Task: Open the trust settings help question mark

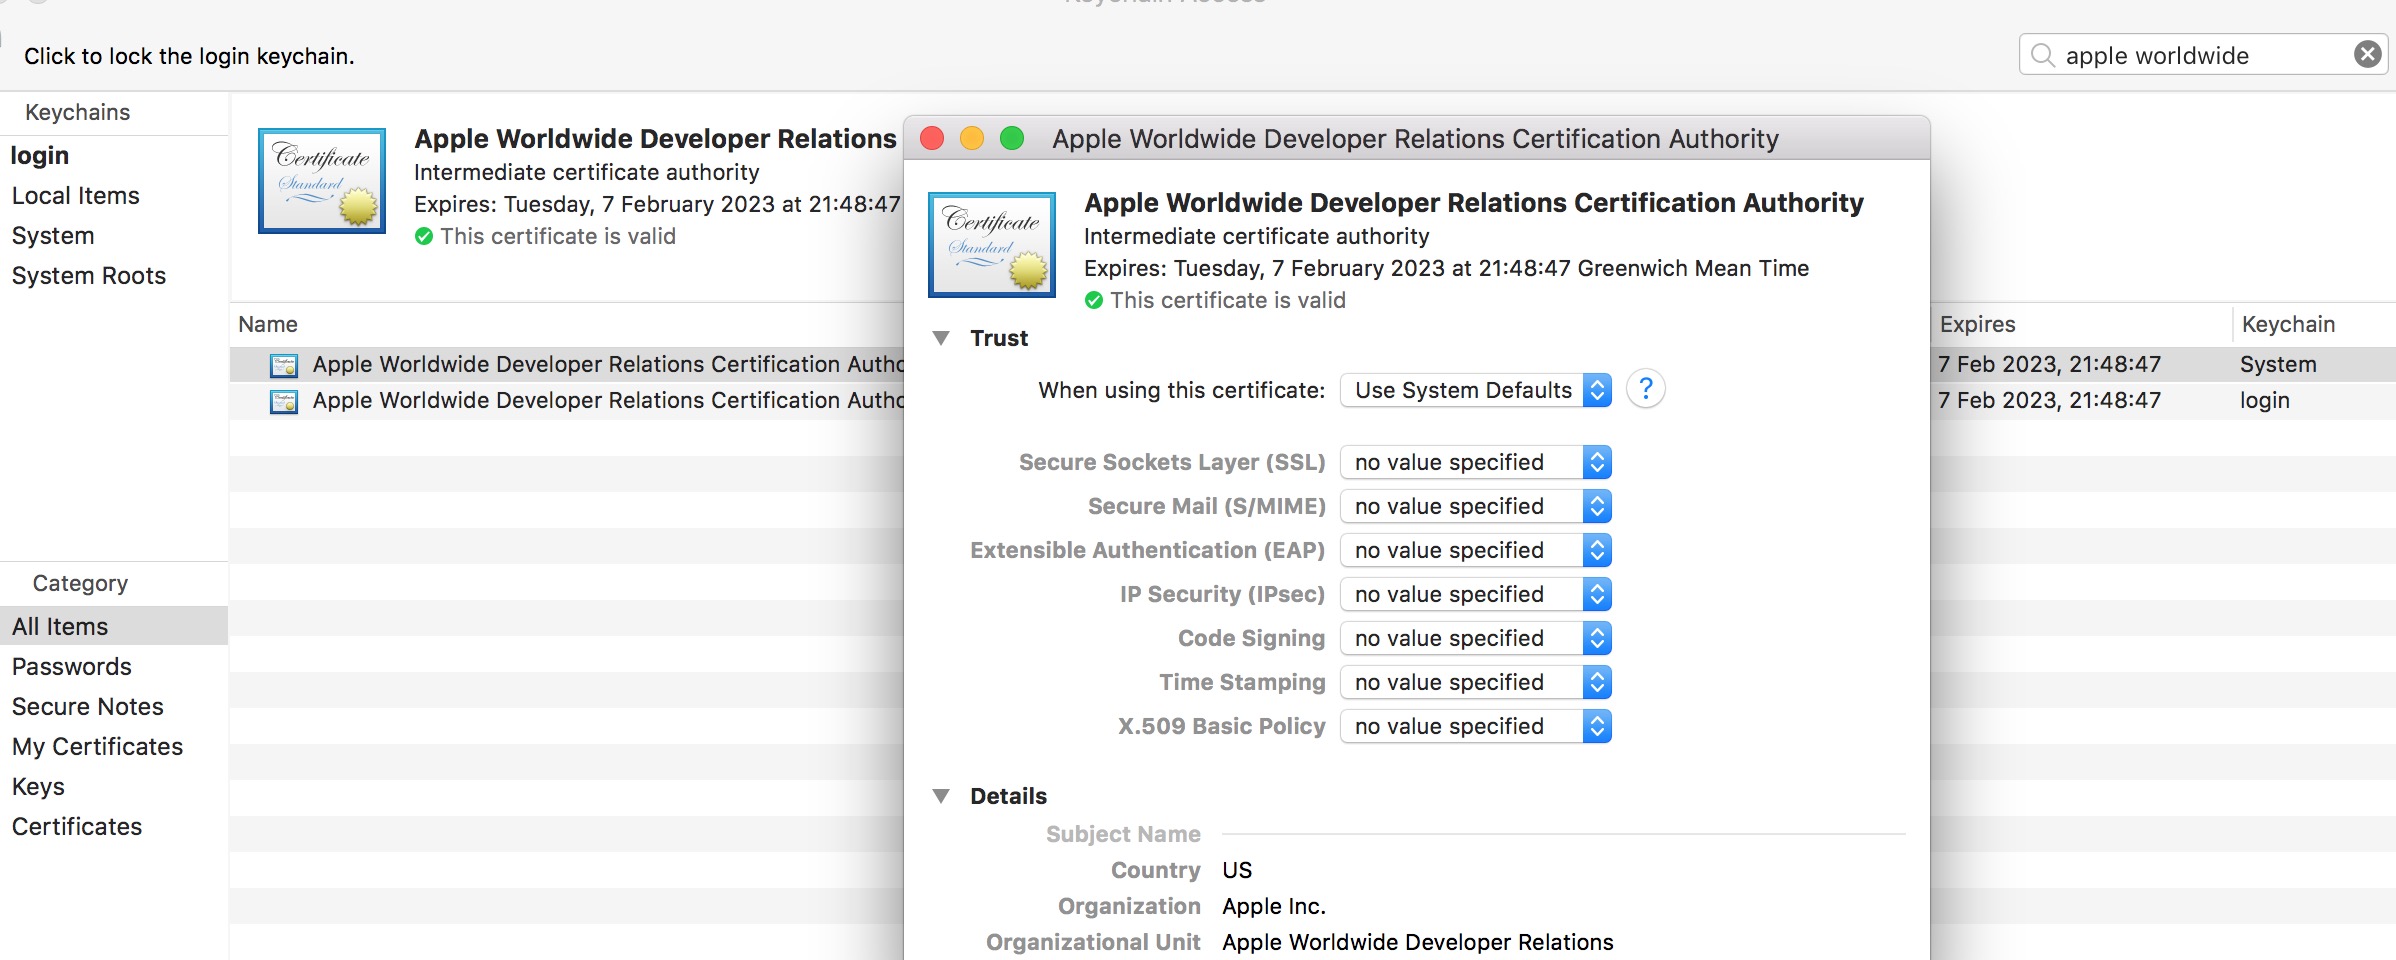Action: 1646,389
